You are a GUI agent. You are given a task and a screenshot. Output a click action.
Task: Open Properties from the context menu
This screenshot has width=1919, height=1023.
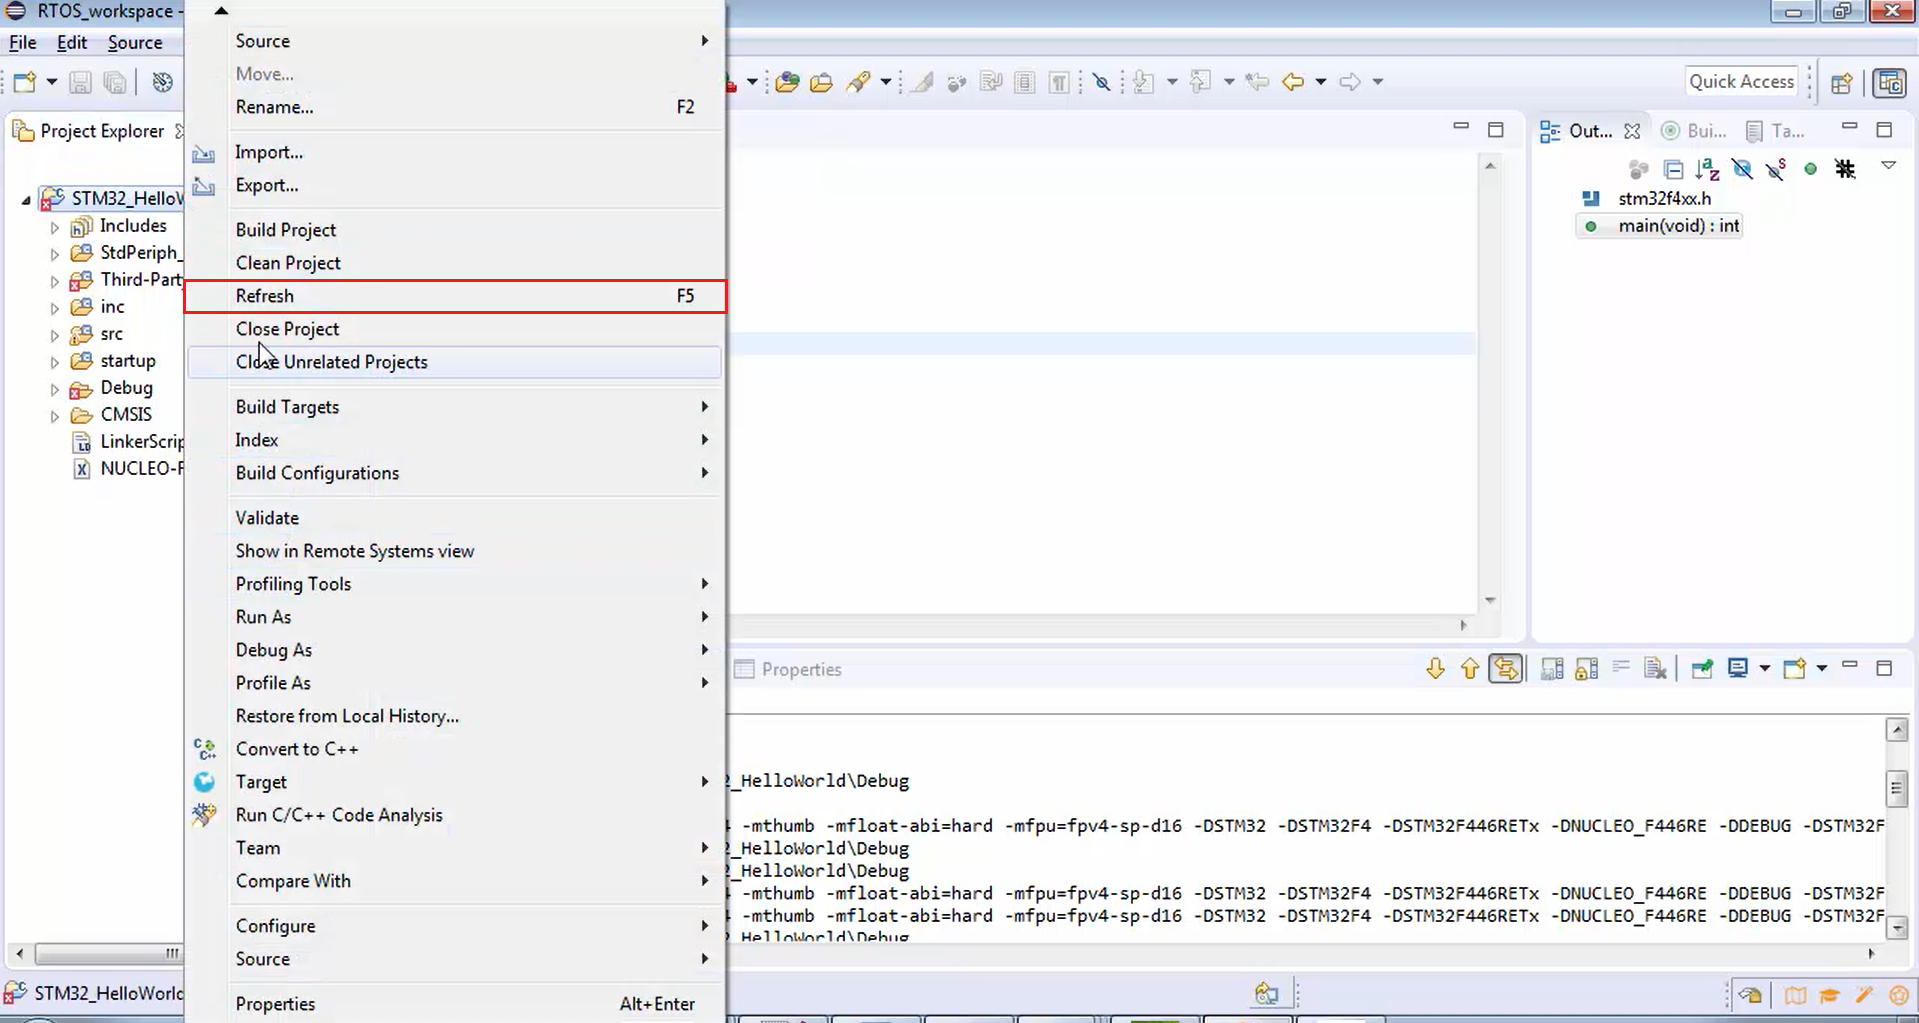click(455, 1004)
